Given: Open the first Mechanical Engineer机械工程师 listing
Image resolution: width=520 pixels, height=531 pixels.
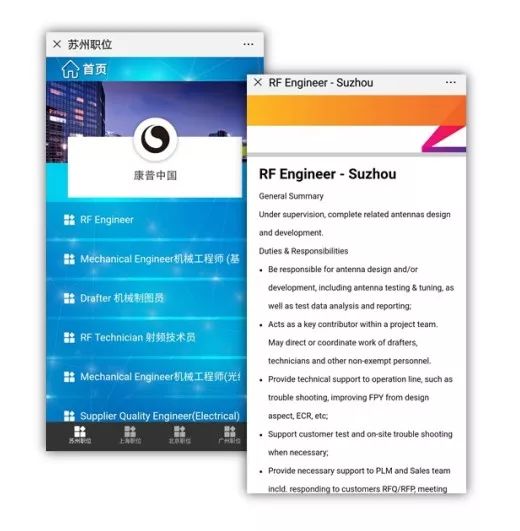Looking at the screenshot, I should click(146, 259).
